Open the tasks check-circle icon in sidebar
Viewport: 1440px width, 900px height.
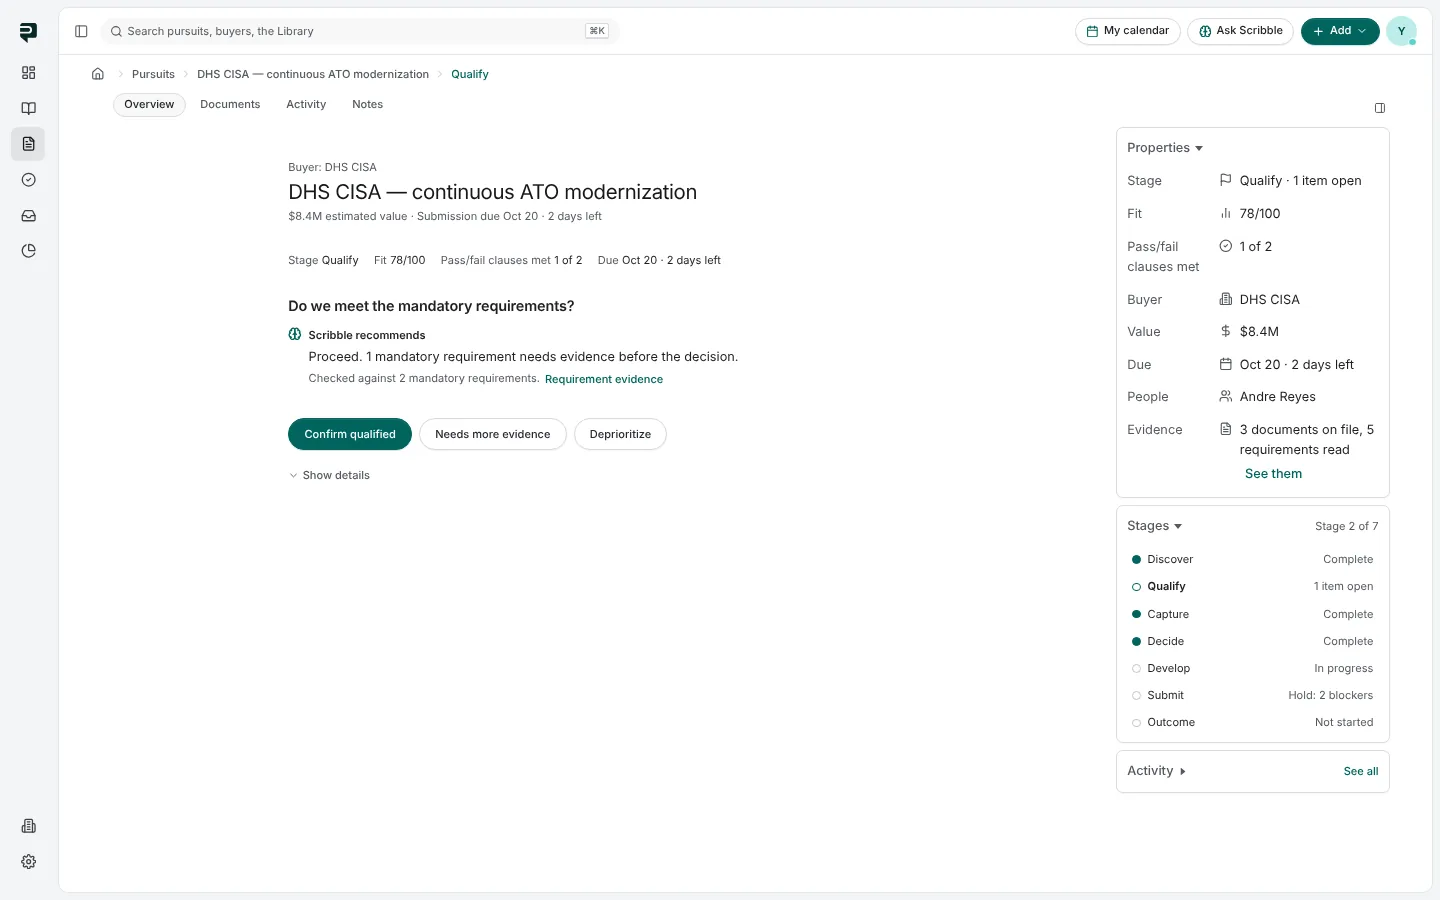pyautogui.click(x=28, y=180)
